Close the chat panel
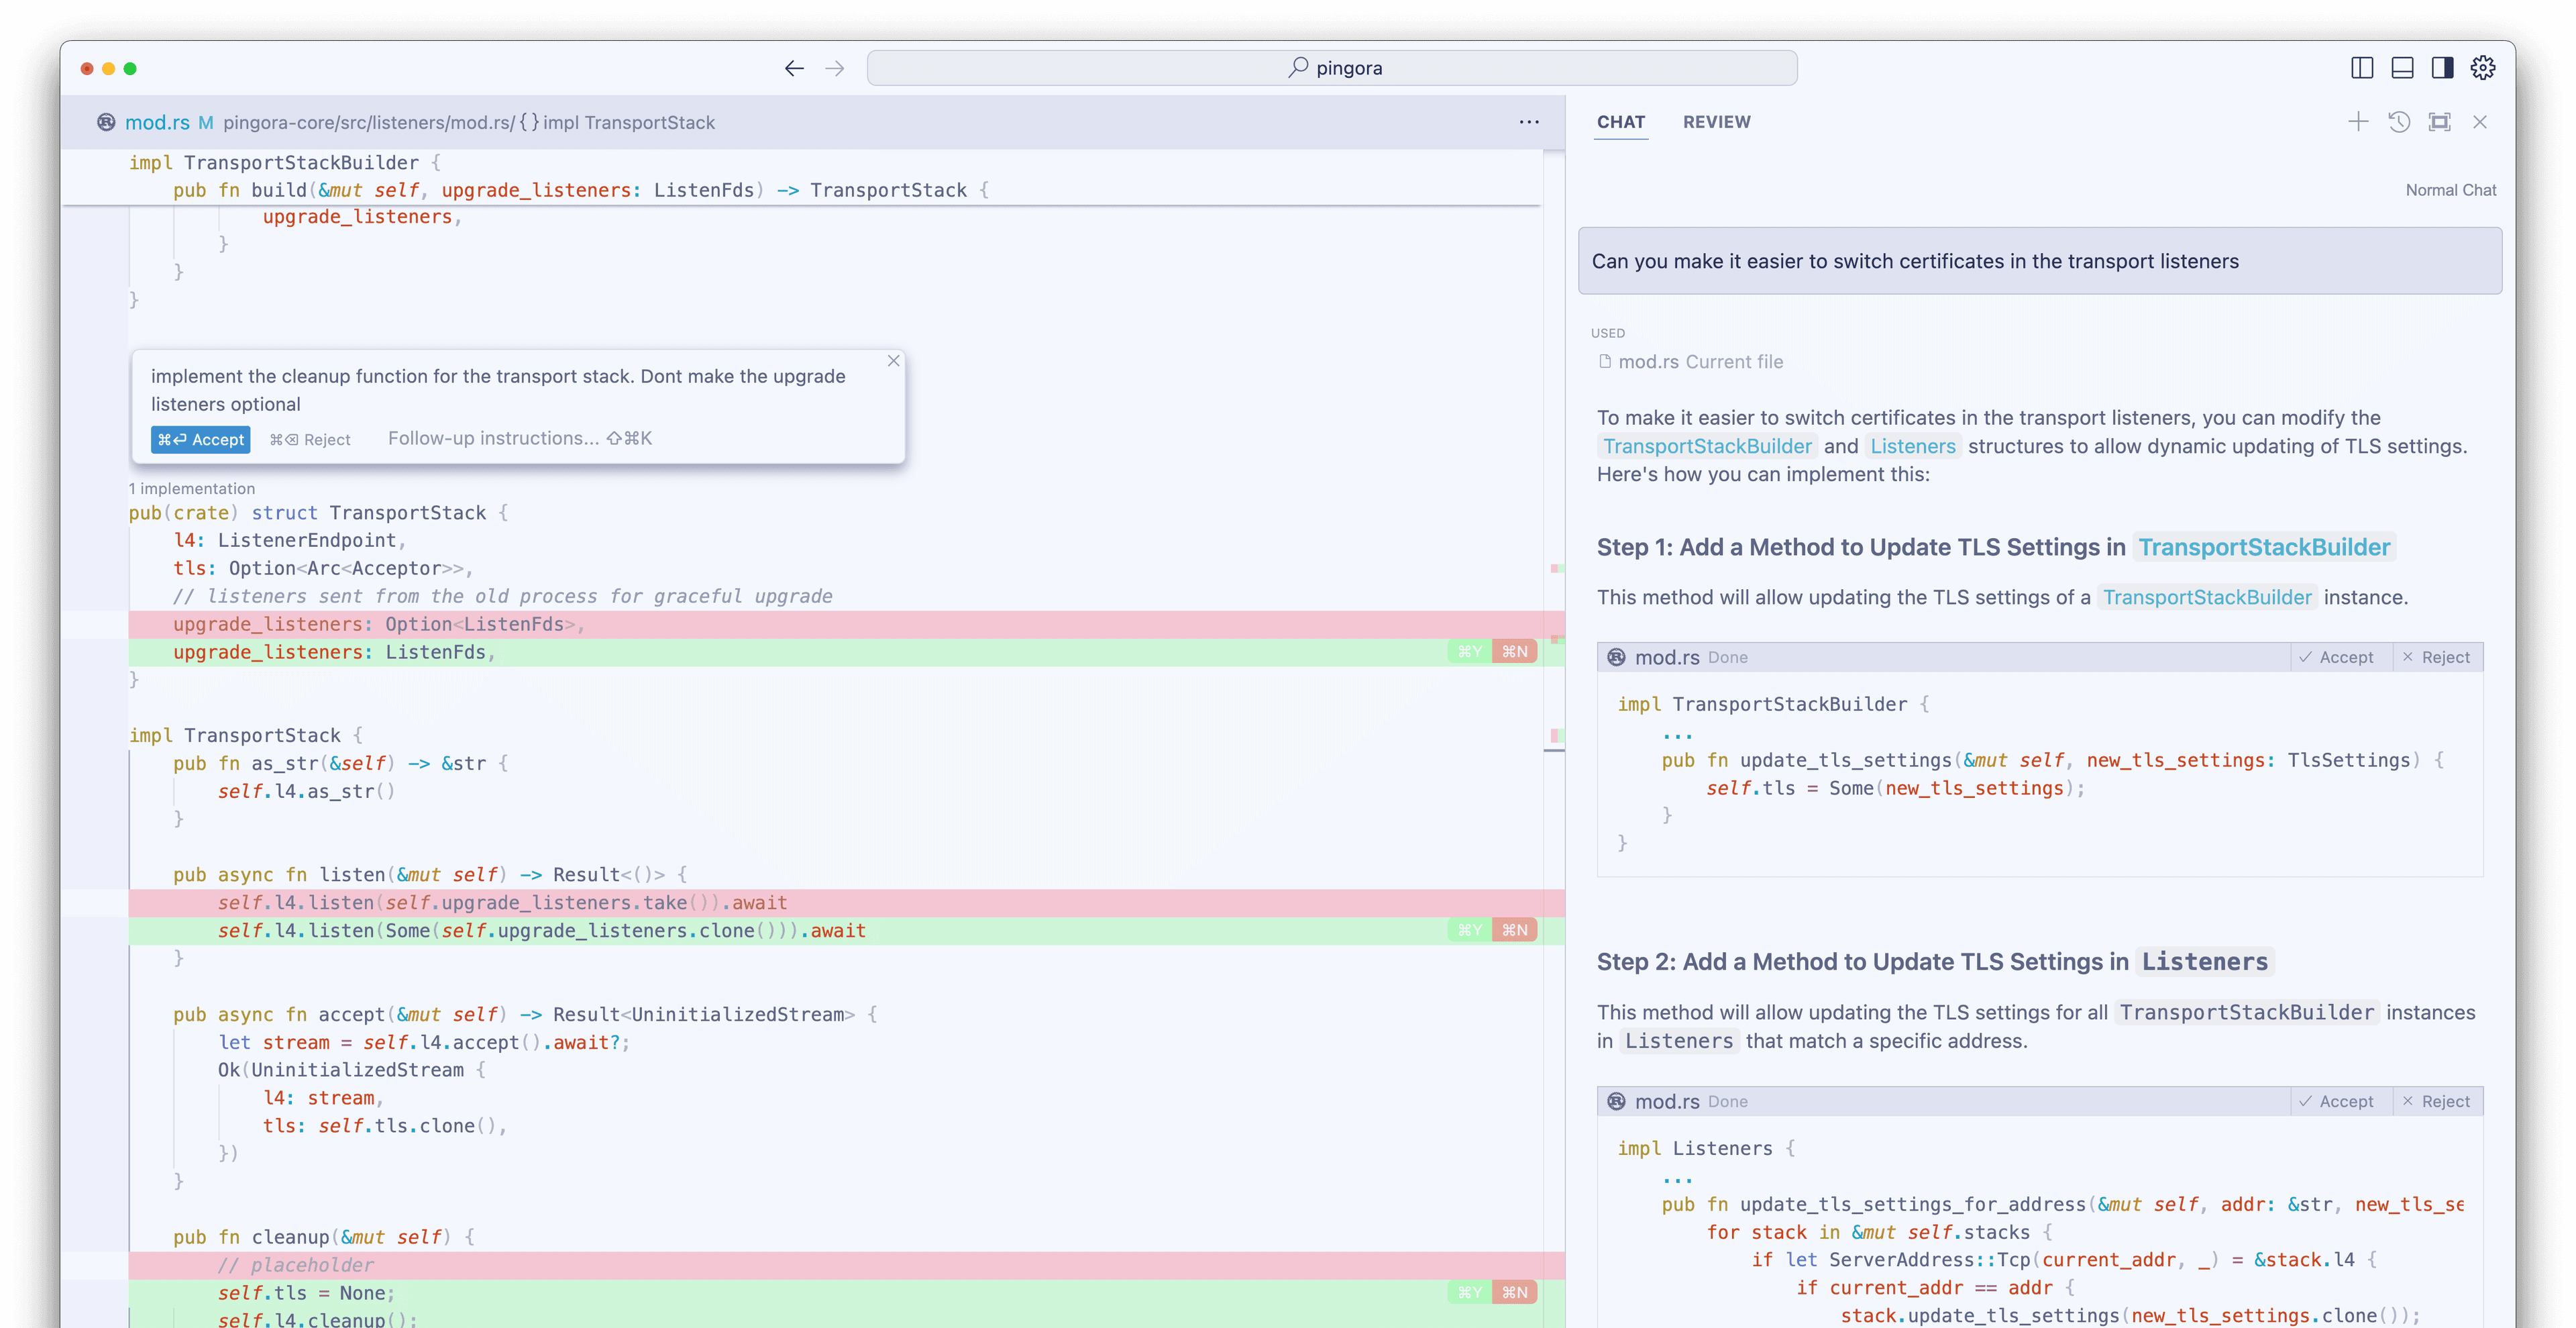 coord(2480,122)
